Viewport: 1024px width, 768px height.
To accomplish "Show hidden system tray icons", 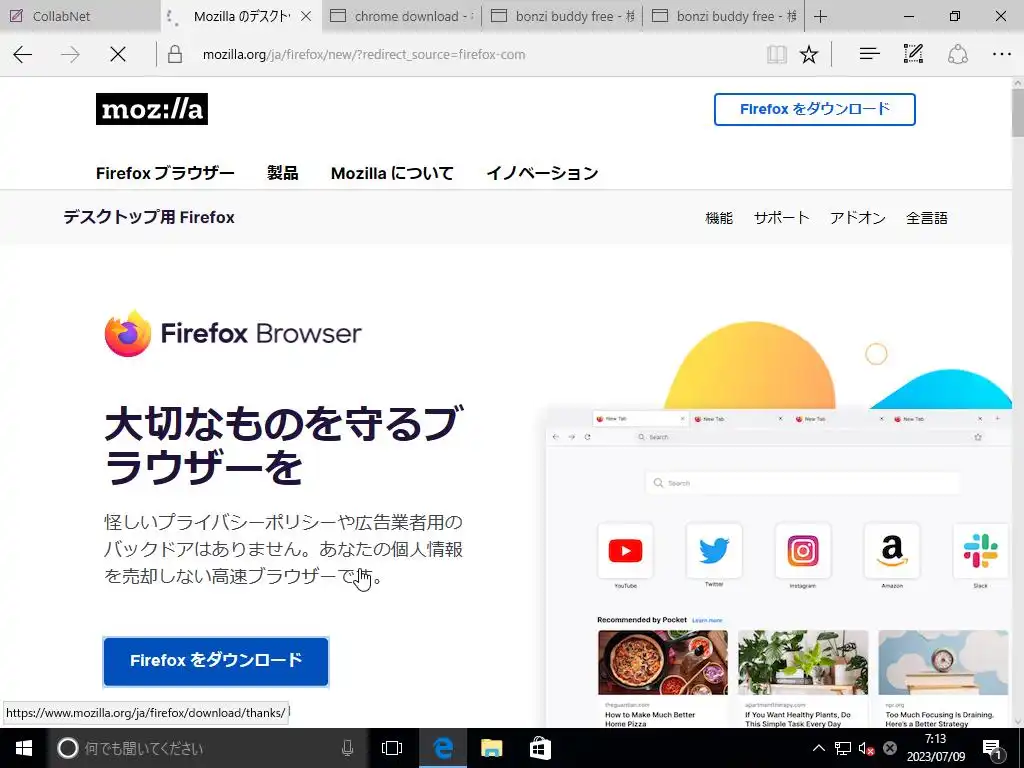I will tap(818, 748).
